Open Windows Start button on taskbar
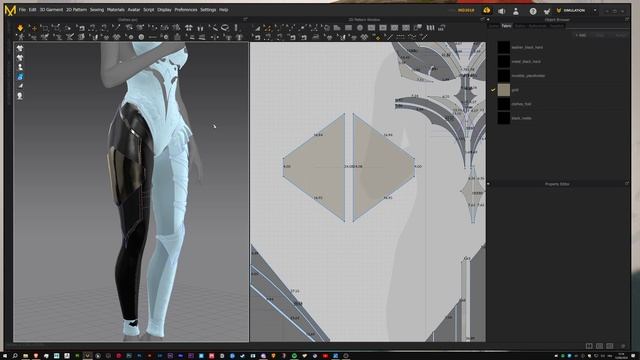 tap(4, 356)
